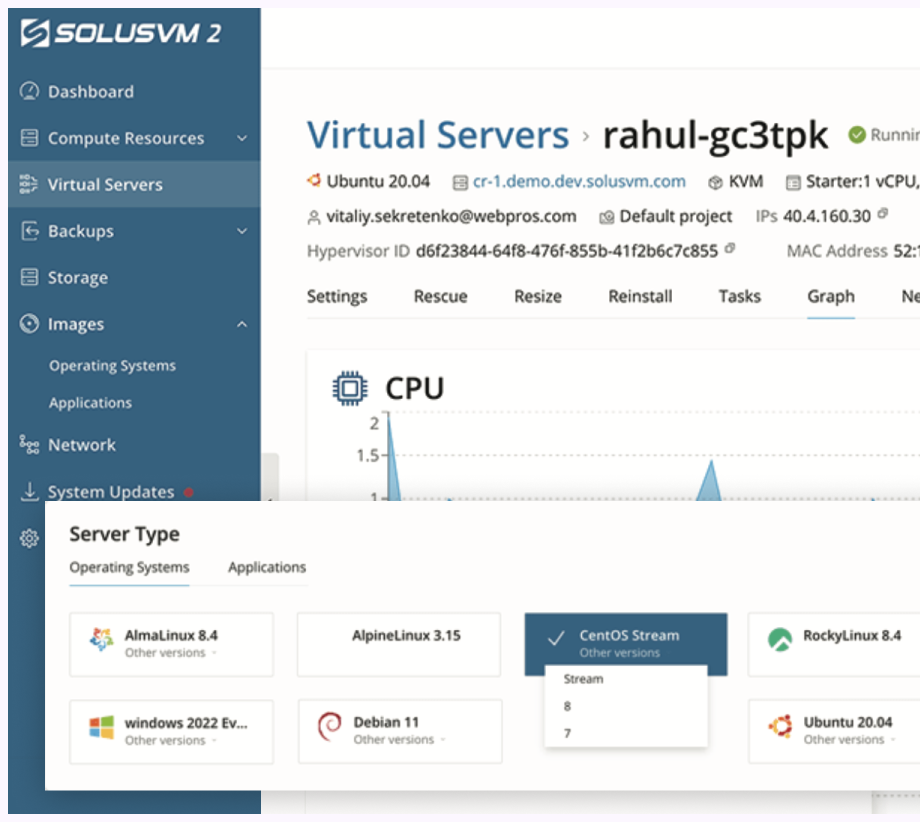
Task: Click the Ubuntu logo beside Ubuntu 20.04 header
Action: coord(314,180)
